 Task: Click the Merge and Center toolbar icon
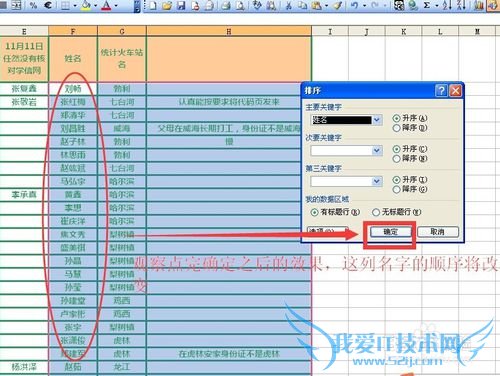coord(16,5)
